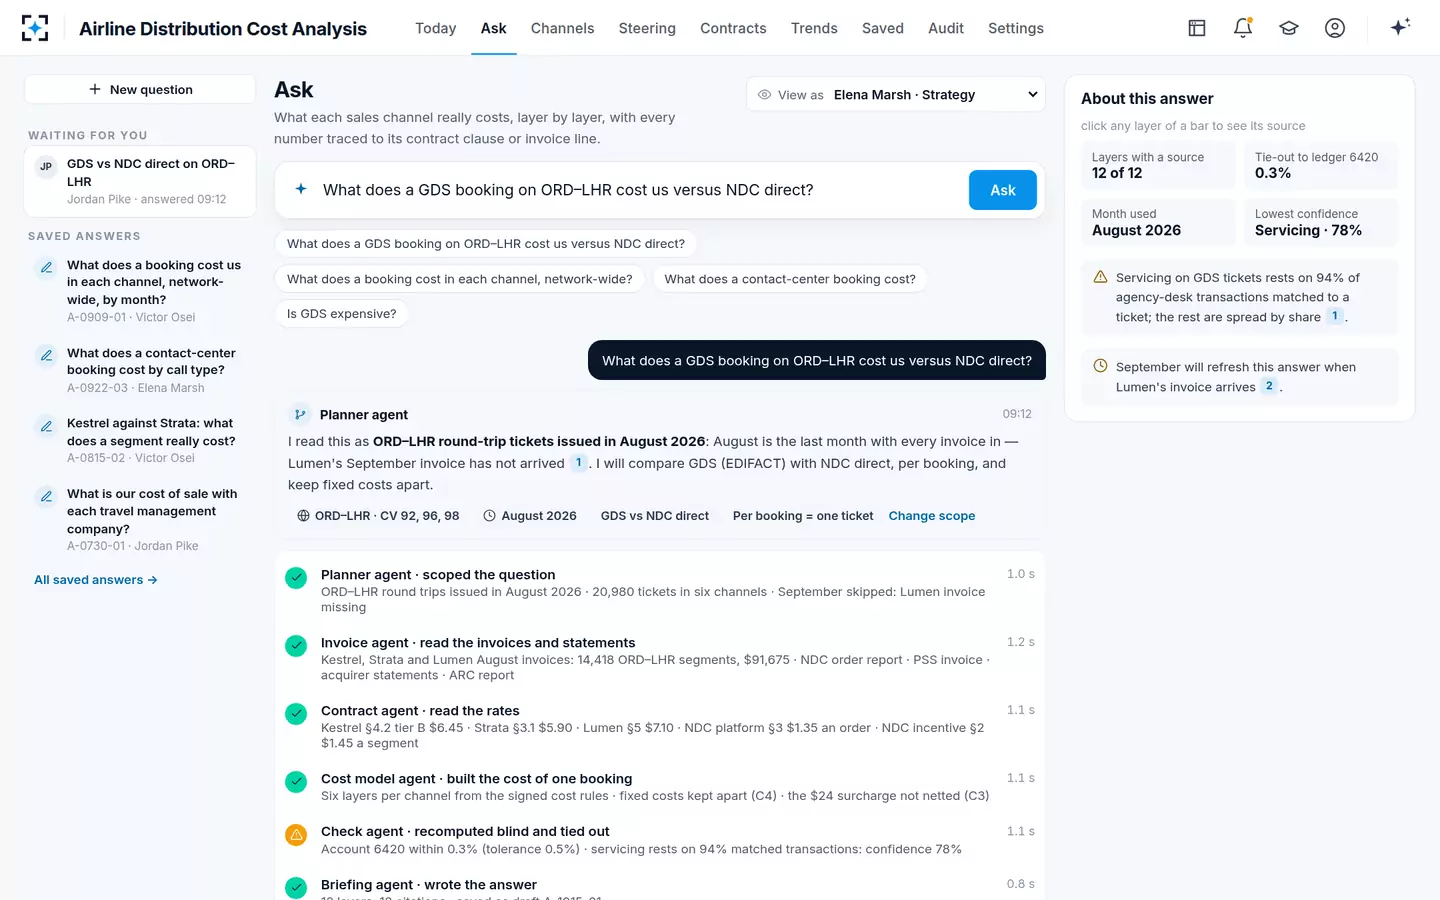Click the green check for Invoice agent step
1440x900 pixels.
[296, 645]
